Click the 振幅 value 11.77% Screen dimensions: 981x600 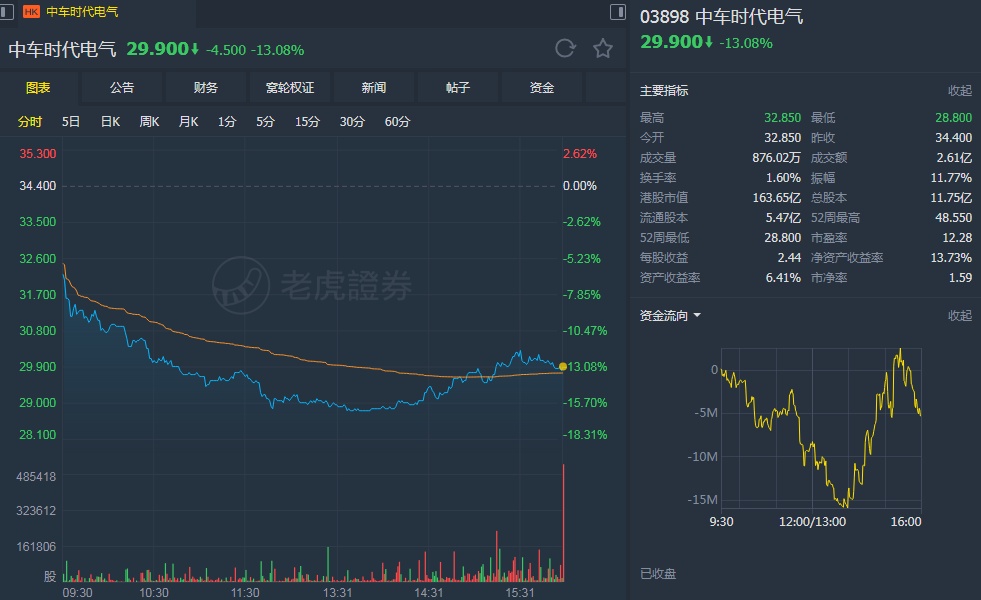pyautogui.click(x=951, y=178)
